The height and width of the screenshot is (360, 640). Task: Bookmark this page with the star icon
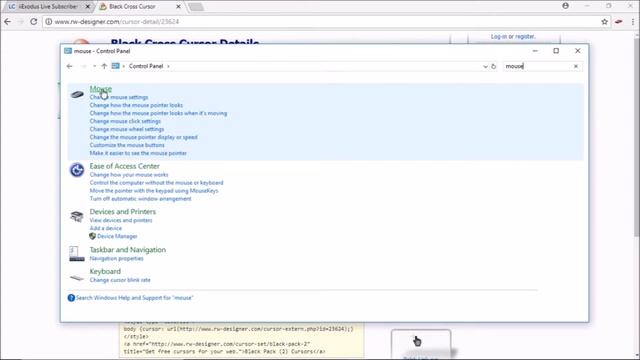coord(604,22)
